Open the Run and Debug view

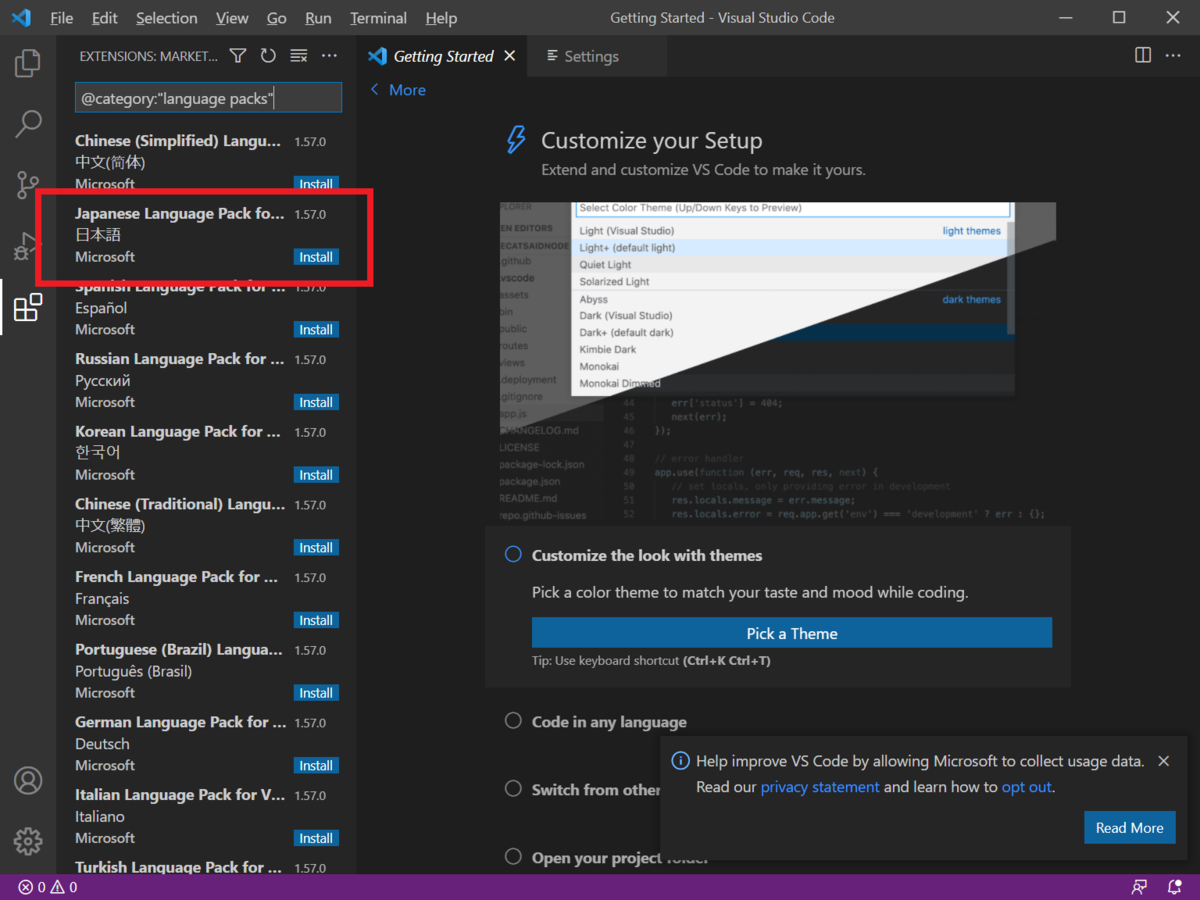point(28,246)
